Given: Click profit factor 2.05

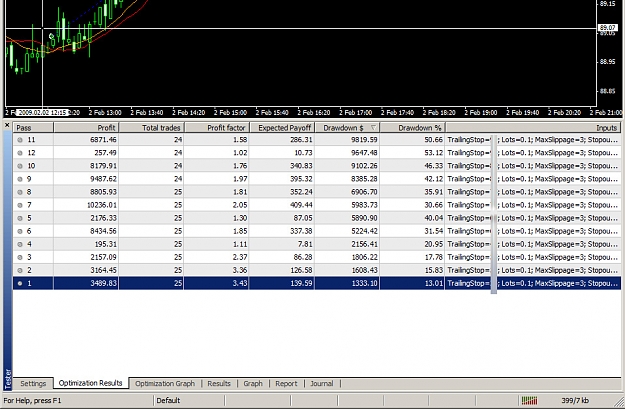Looking at the screenshot, I should point(240,205).
